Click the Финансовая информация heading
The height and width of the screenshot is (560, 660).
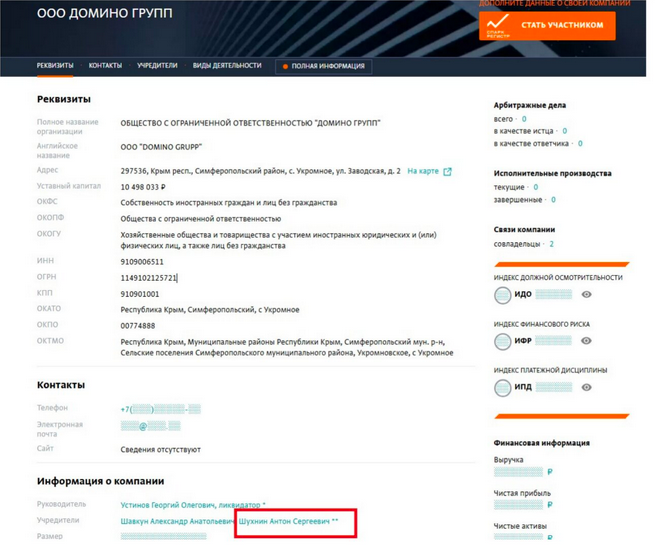(541, 443)
